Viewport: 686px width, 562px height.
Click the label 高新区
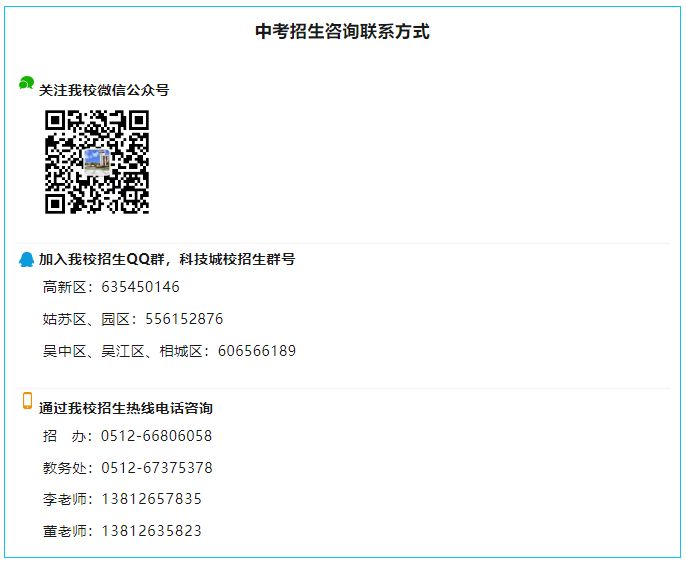64,287
